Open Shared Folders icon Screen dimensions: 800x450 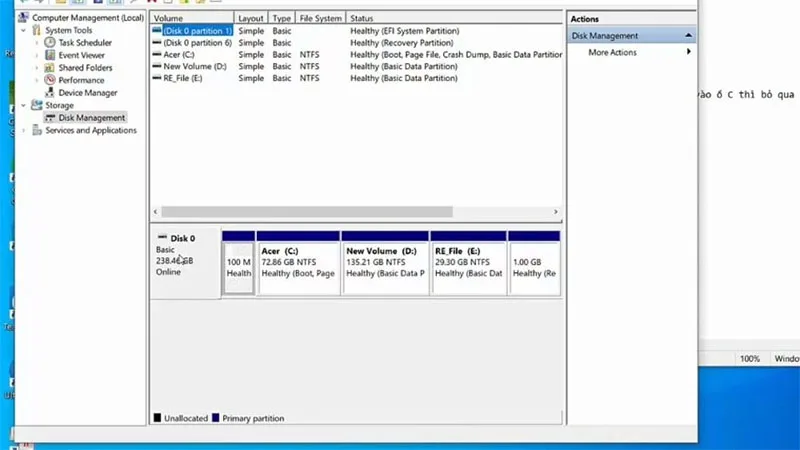tap(49, 67)
